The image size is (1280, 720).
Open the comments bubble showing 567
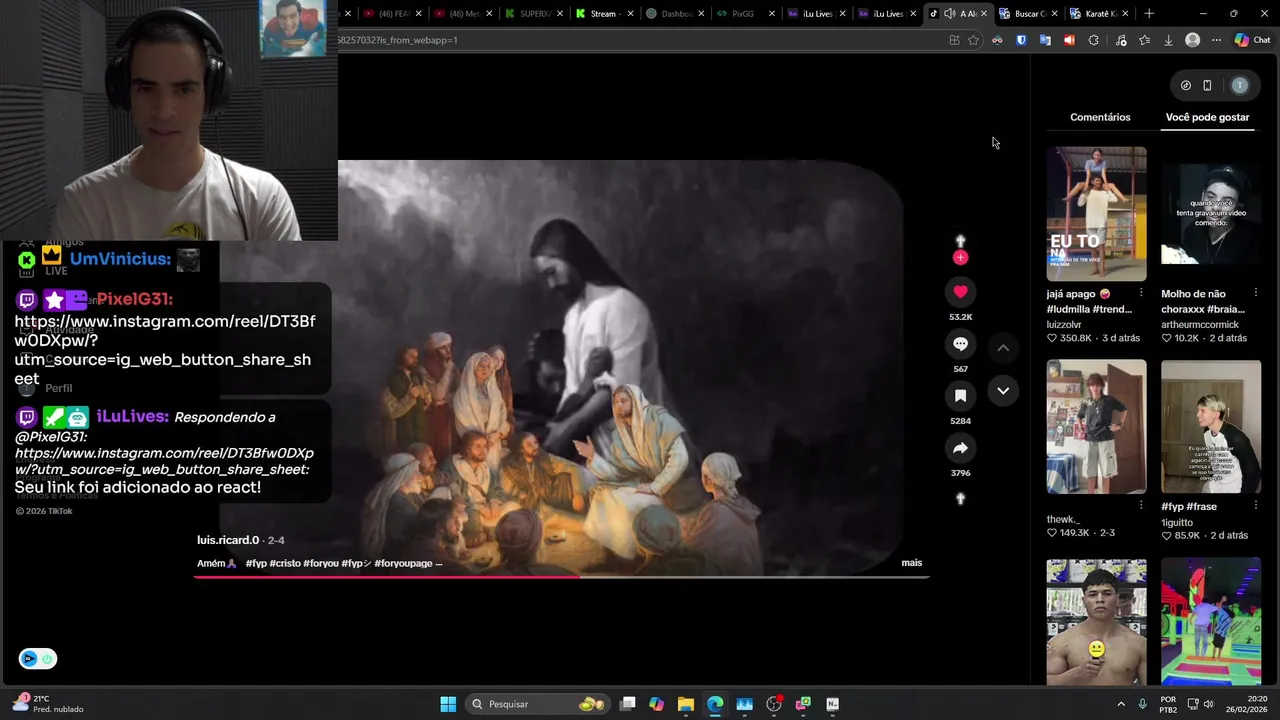(x=960, y=344)
